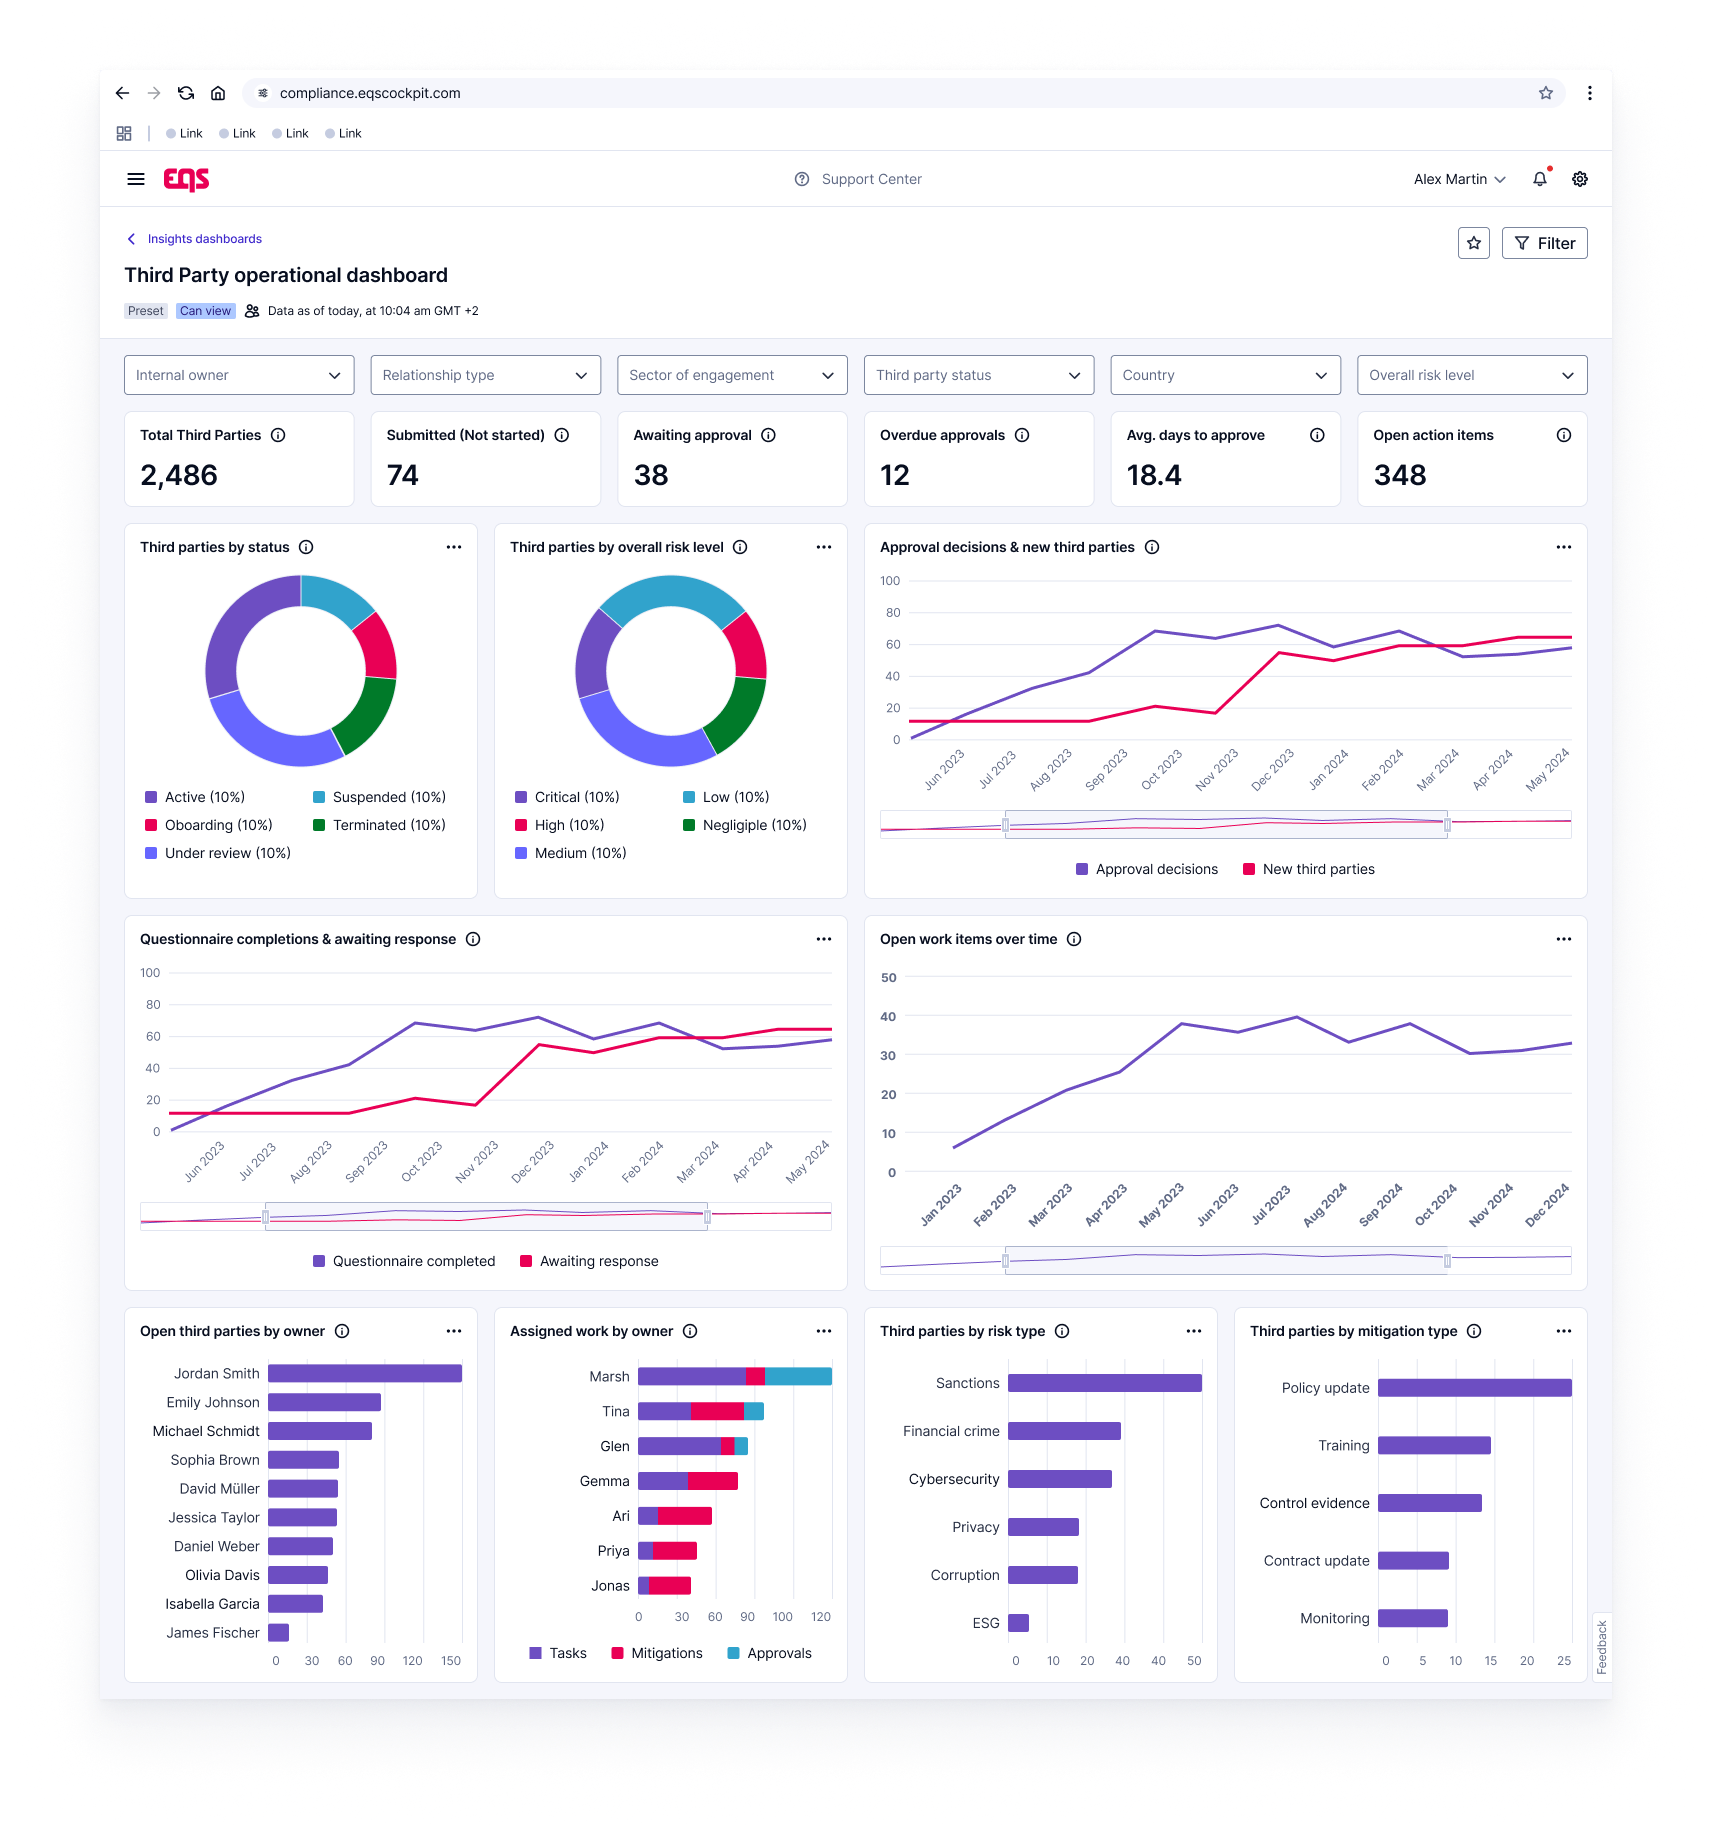Toggle Mitigations legend in Assigned work chart

tap(657, 1653)
